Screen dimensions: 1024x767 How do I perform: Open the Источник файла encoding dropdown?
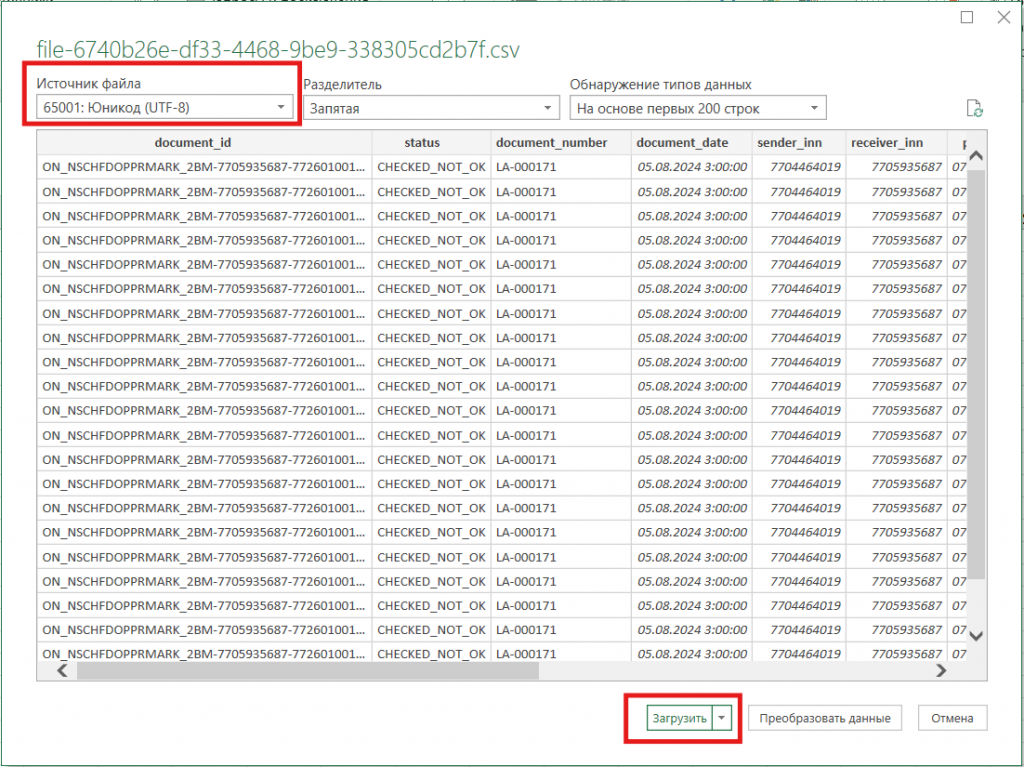[164, 108]
